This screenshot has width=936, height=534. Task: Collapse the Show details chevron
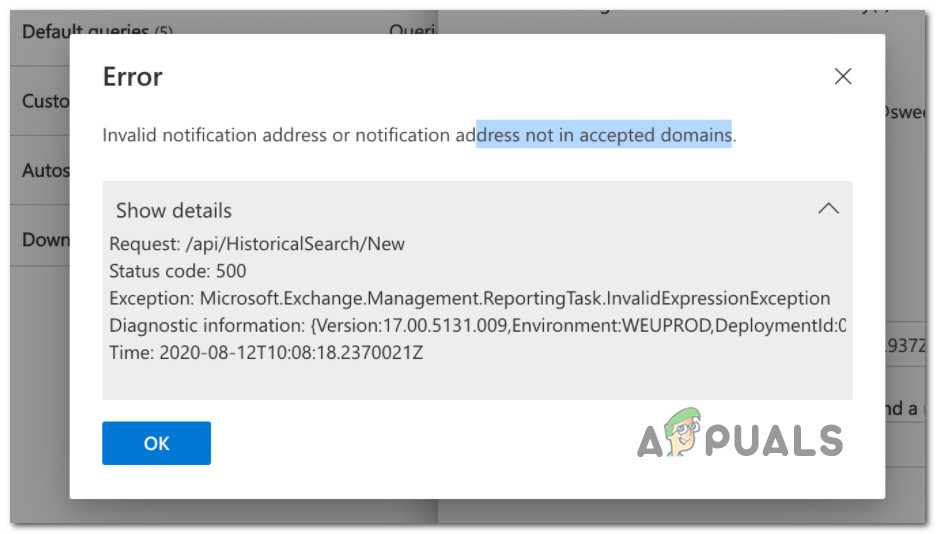[x=828, y=209]
